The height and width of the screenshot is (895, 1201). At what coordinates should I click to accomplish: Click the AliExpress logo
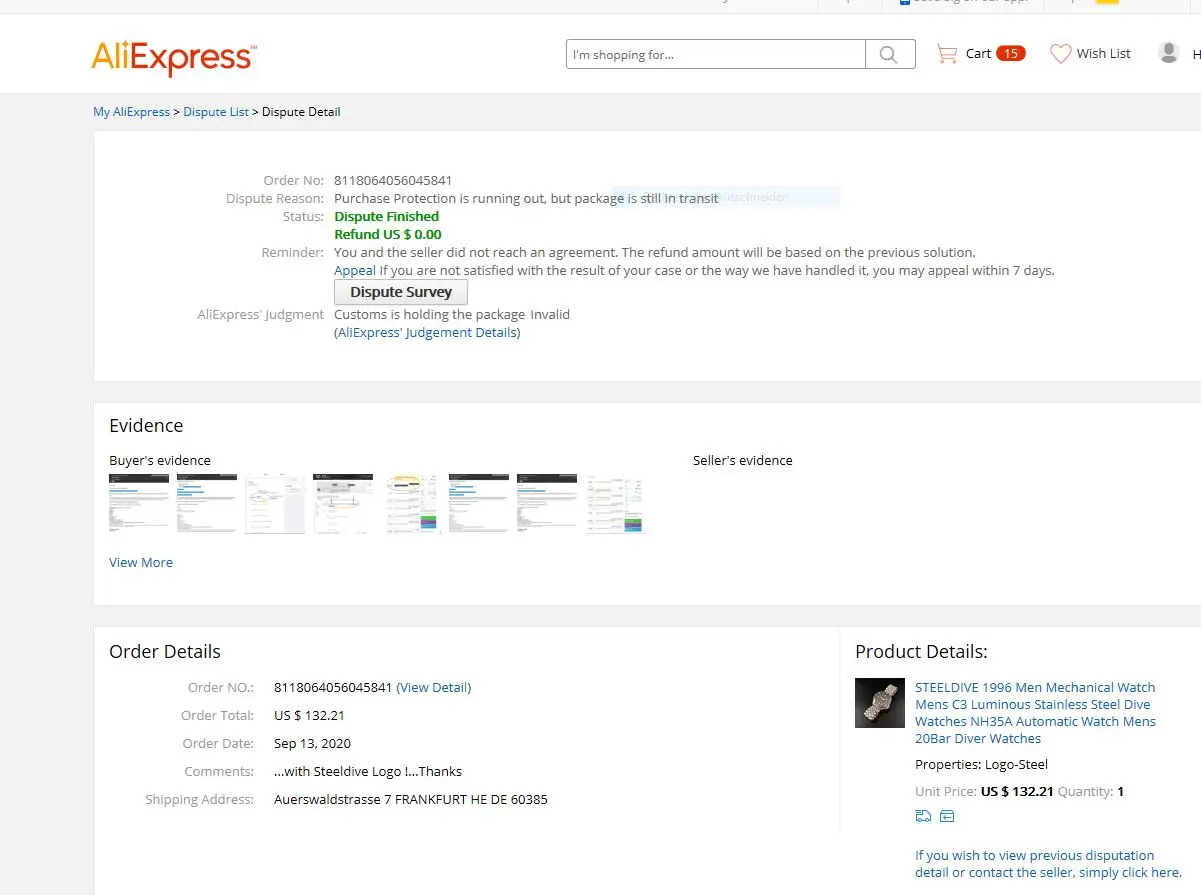174,57
